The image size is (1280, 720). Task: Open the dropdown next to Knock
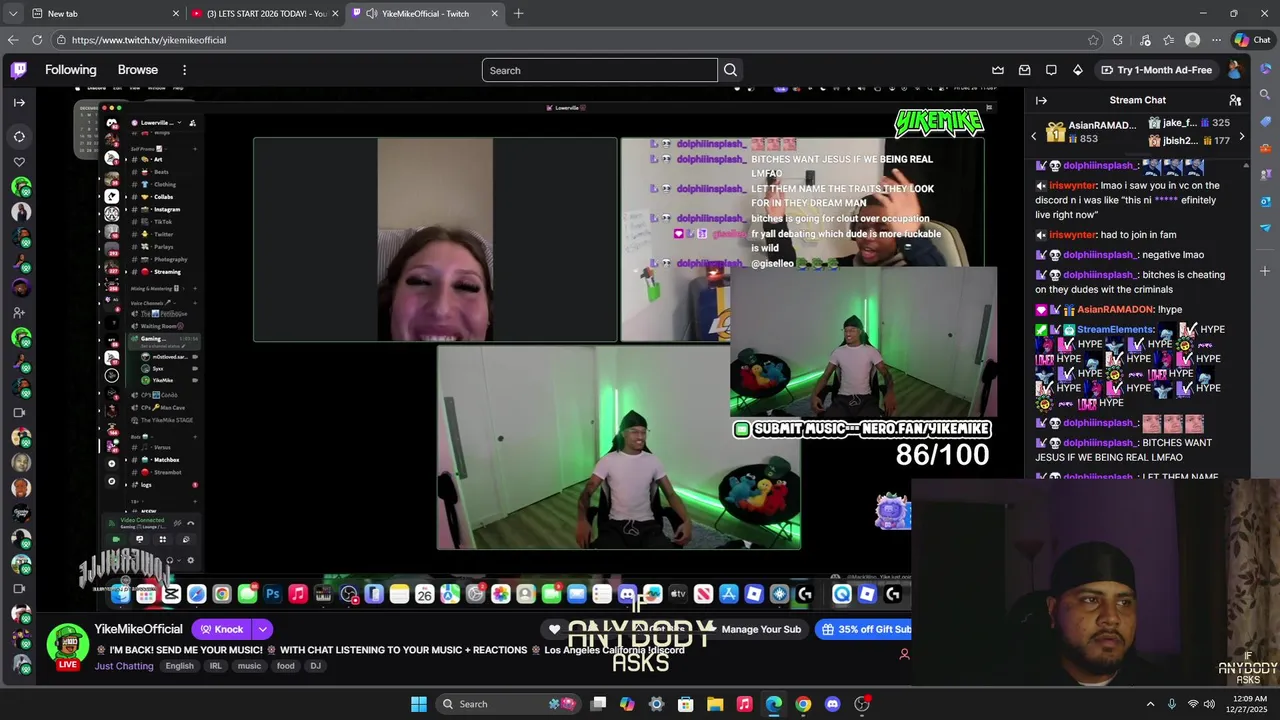click(262, 629)
